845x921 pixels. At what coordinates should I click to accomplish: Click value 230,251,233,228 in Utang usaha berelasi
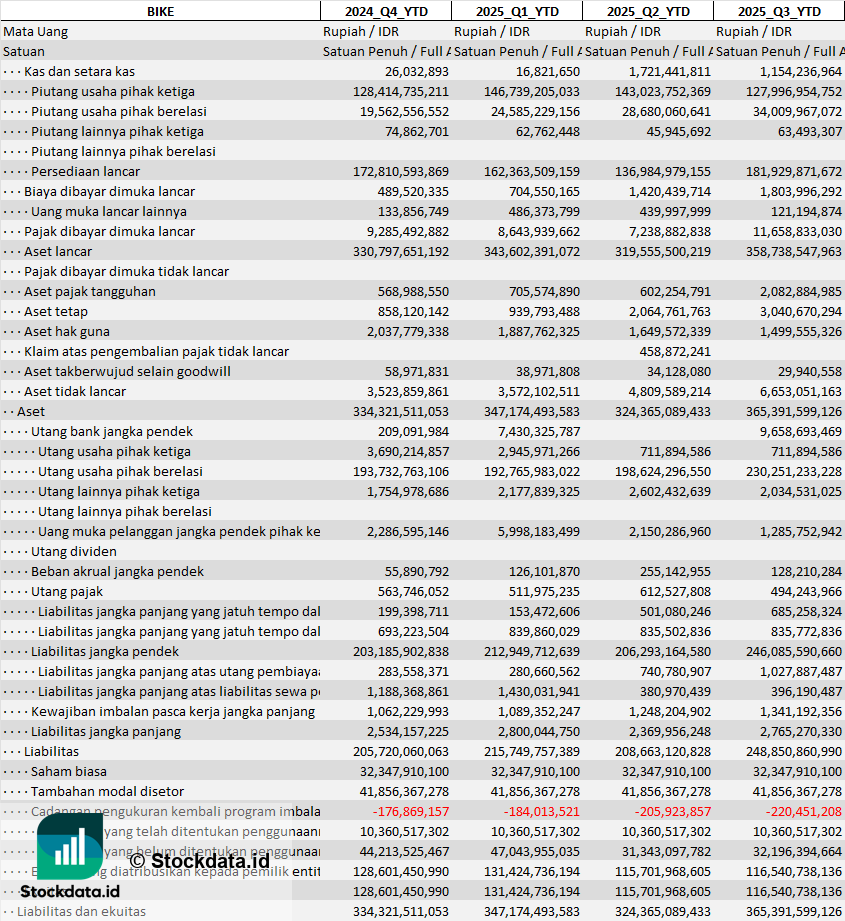(x=794, y=471)
